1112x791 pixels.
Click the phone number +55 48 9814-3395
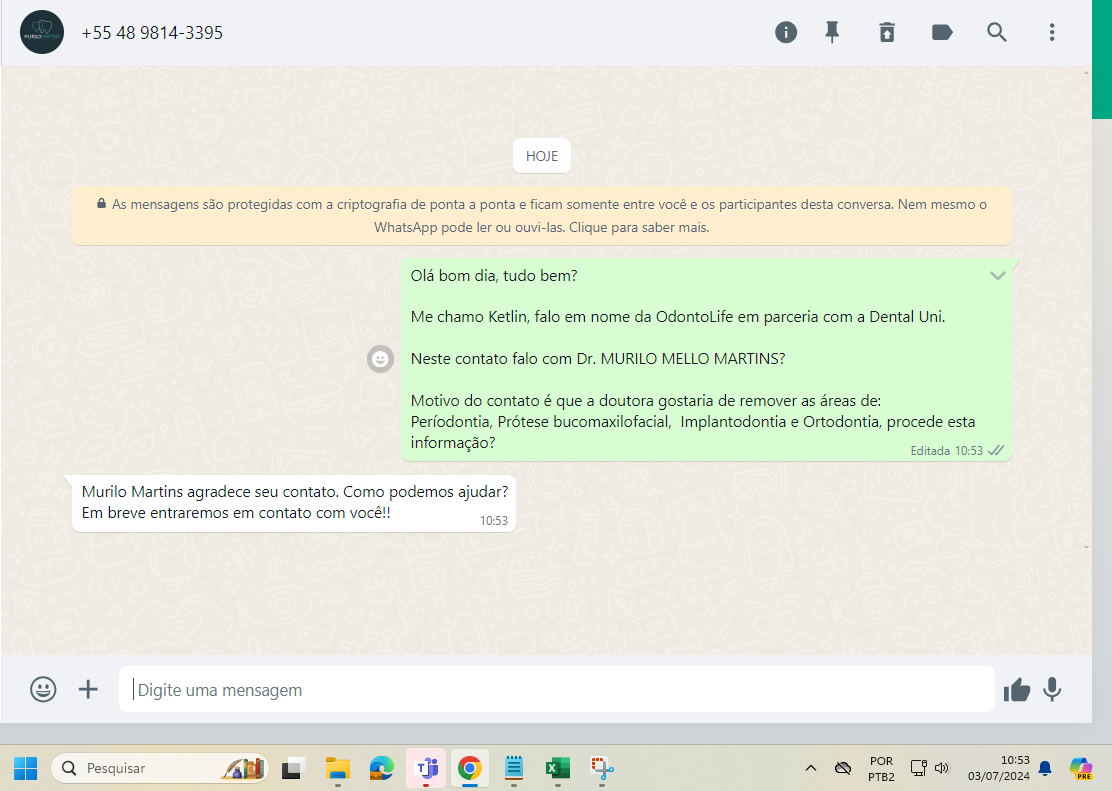click(x=152, y=33)
